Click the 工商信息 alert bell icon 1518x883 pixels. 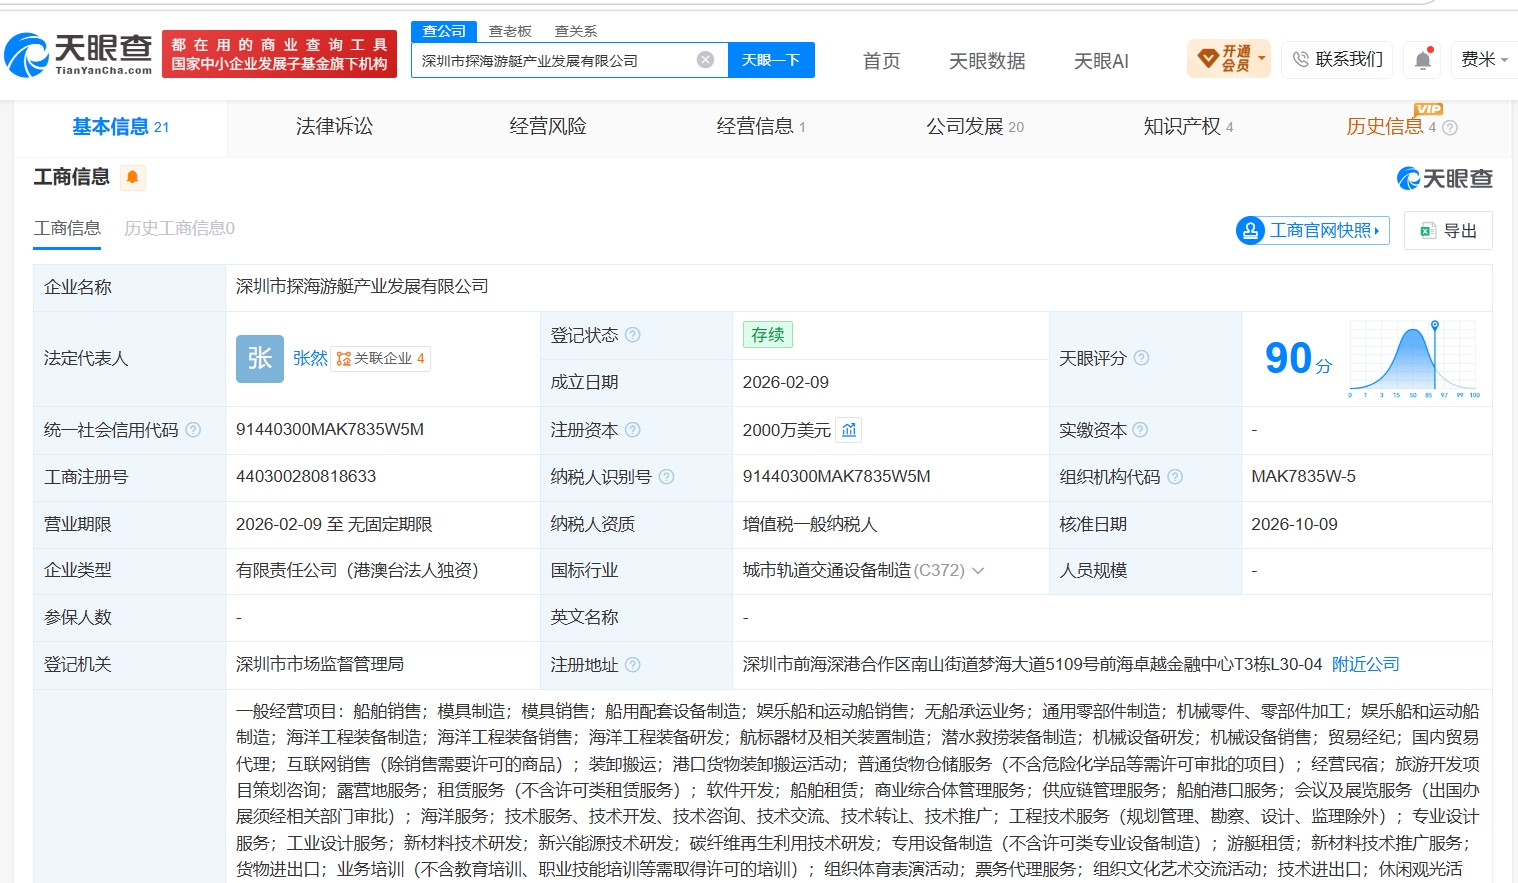[x=132, y=178]
